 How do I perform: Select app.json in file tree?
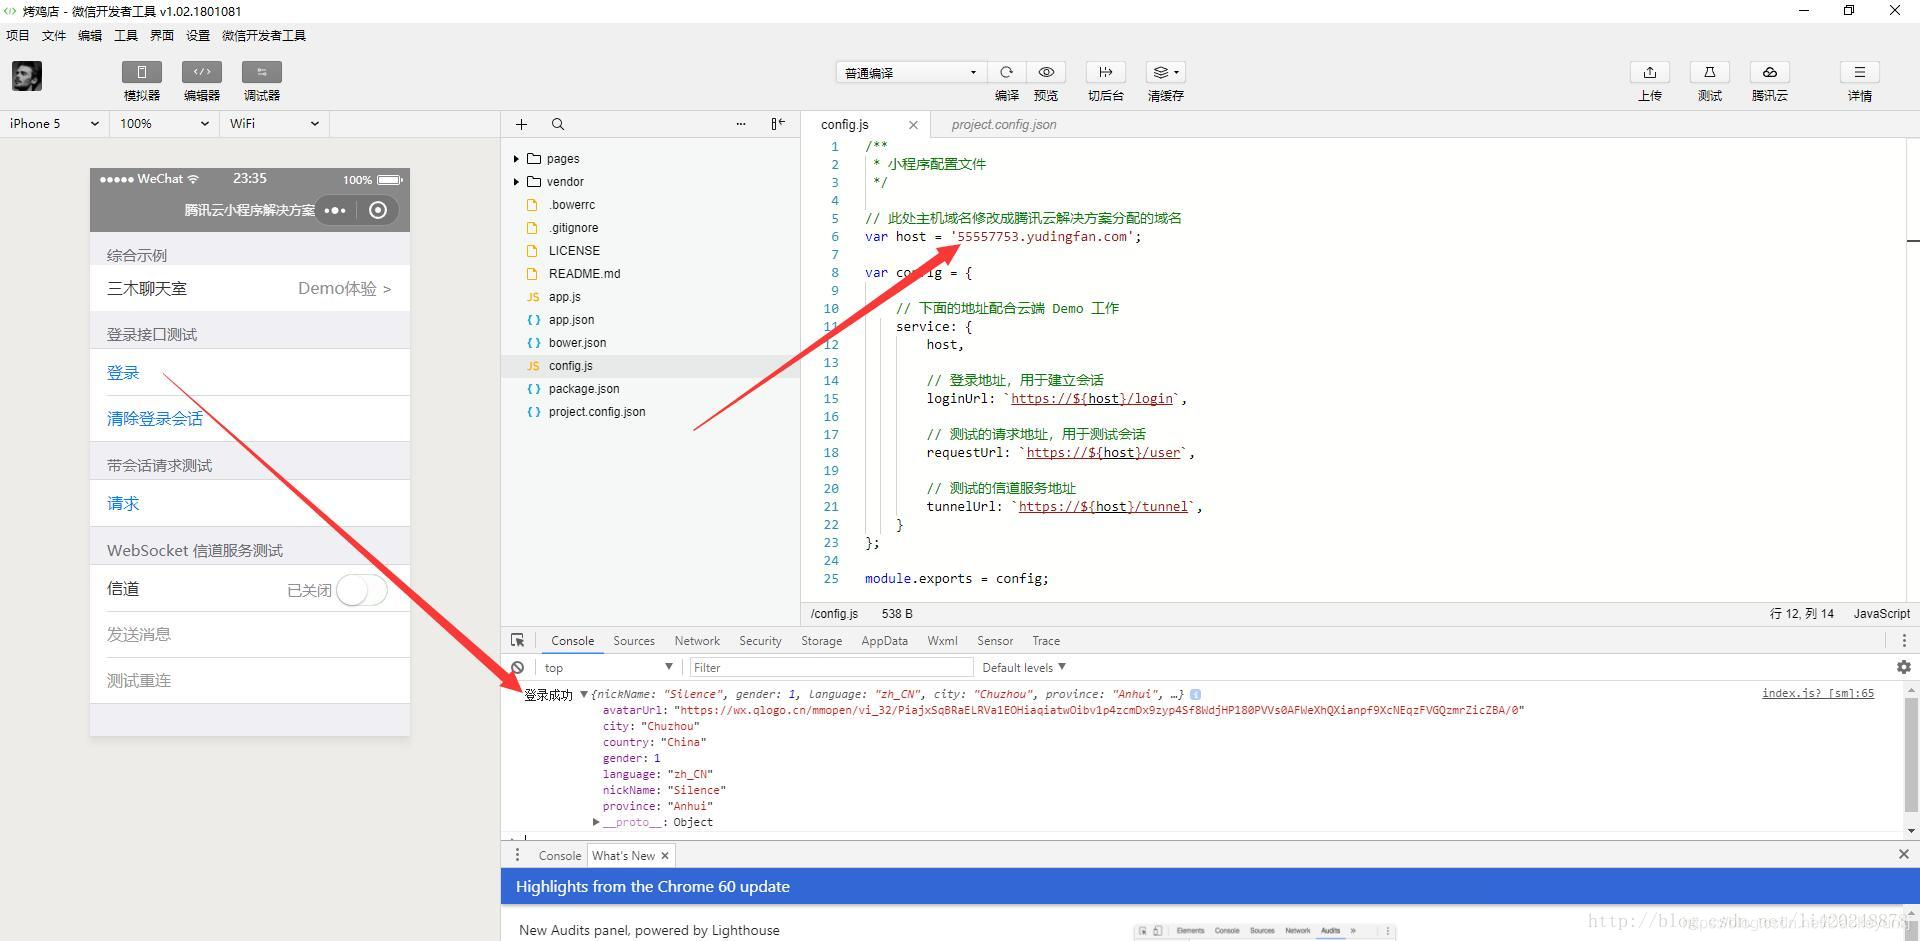(x=571, y=320)
